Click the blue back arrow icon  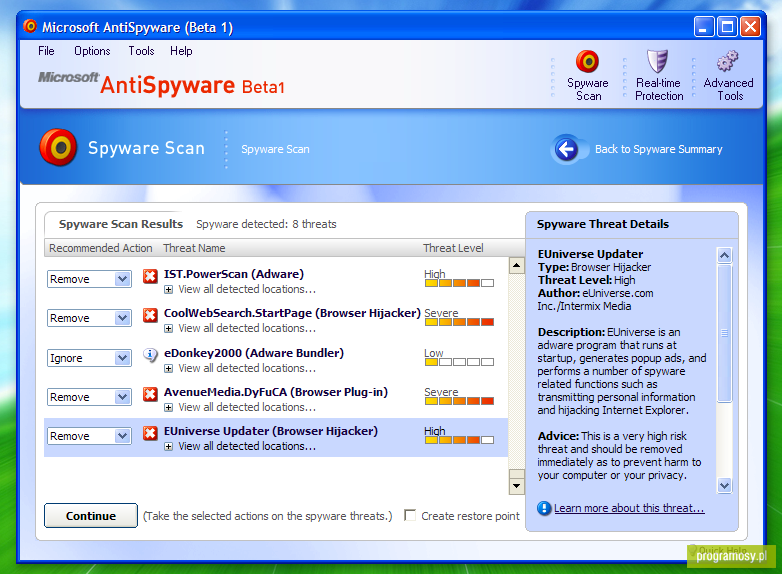pyautogui.click(x=567, y=149)
